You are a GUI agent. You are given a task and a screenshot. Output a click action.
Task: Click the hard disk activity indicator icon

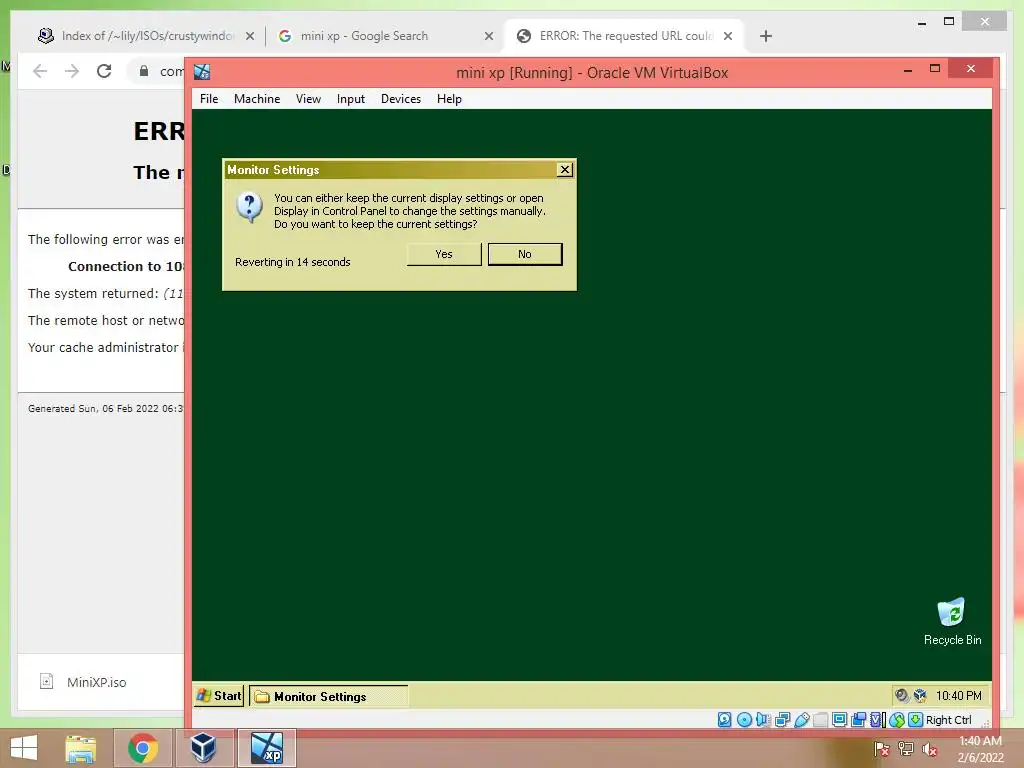tap(725, 720)
